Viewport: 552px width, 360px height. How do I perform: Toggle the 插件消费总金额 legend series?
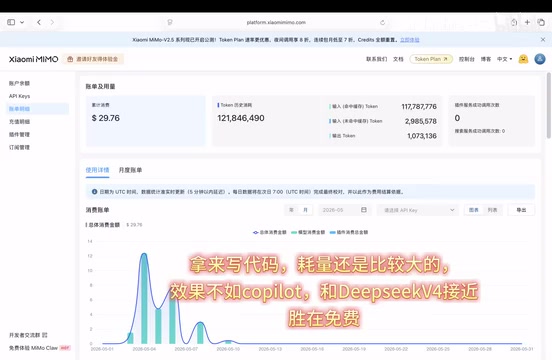(349, 232)
